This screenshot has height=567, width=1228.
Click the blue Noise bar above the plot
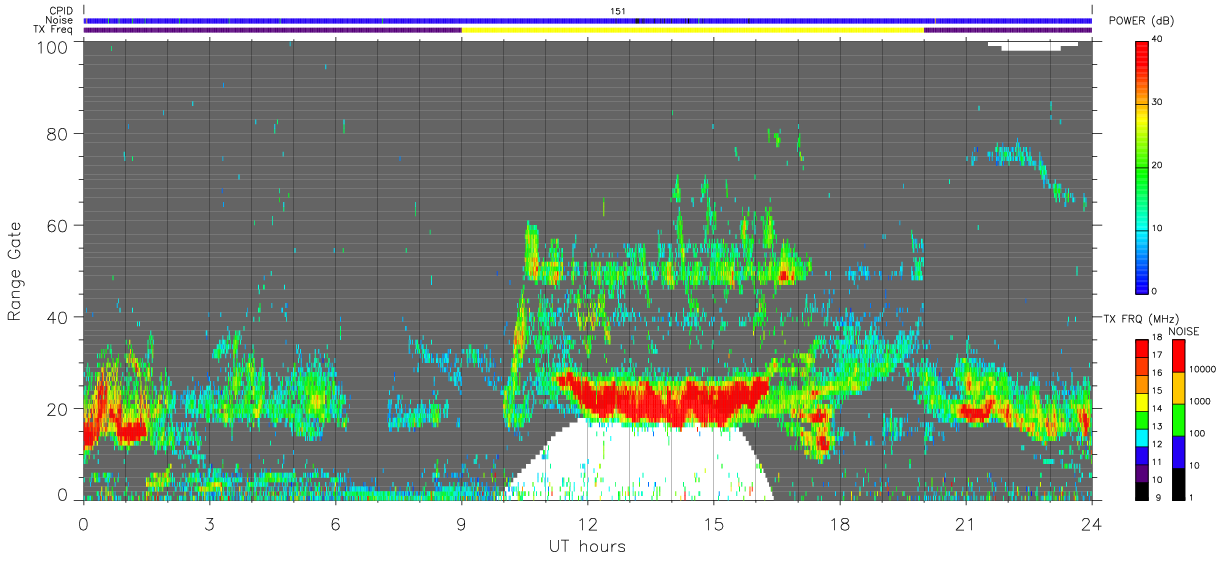click(x=587, y=20)
